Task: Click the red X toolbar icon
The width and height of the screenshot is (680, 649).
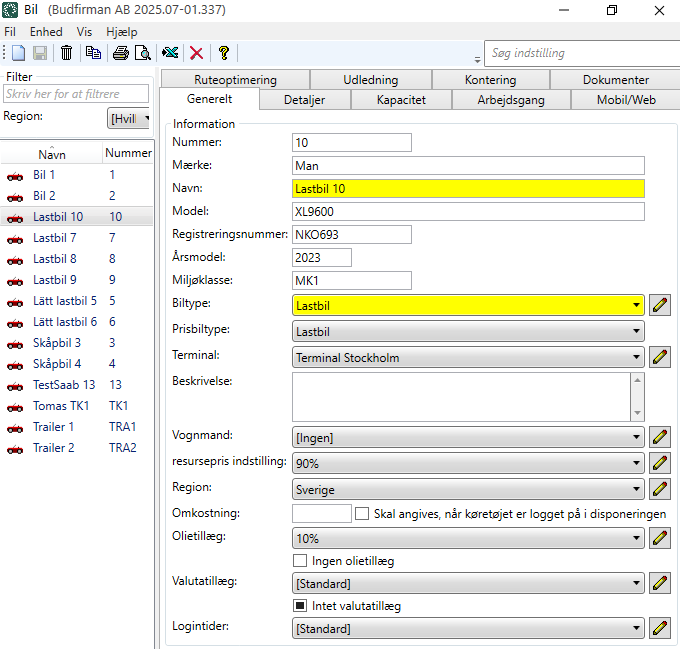Action: [197, 53]
